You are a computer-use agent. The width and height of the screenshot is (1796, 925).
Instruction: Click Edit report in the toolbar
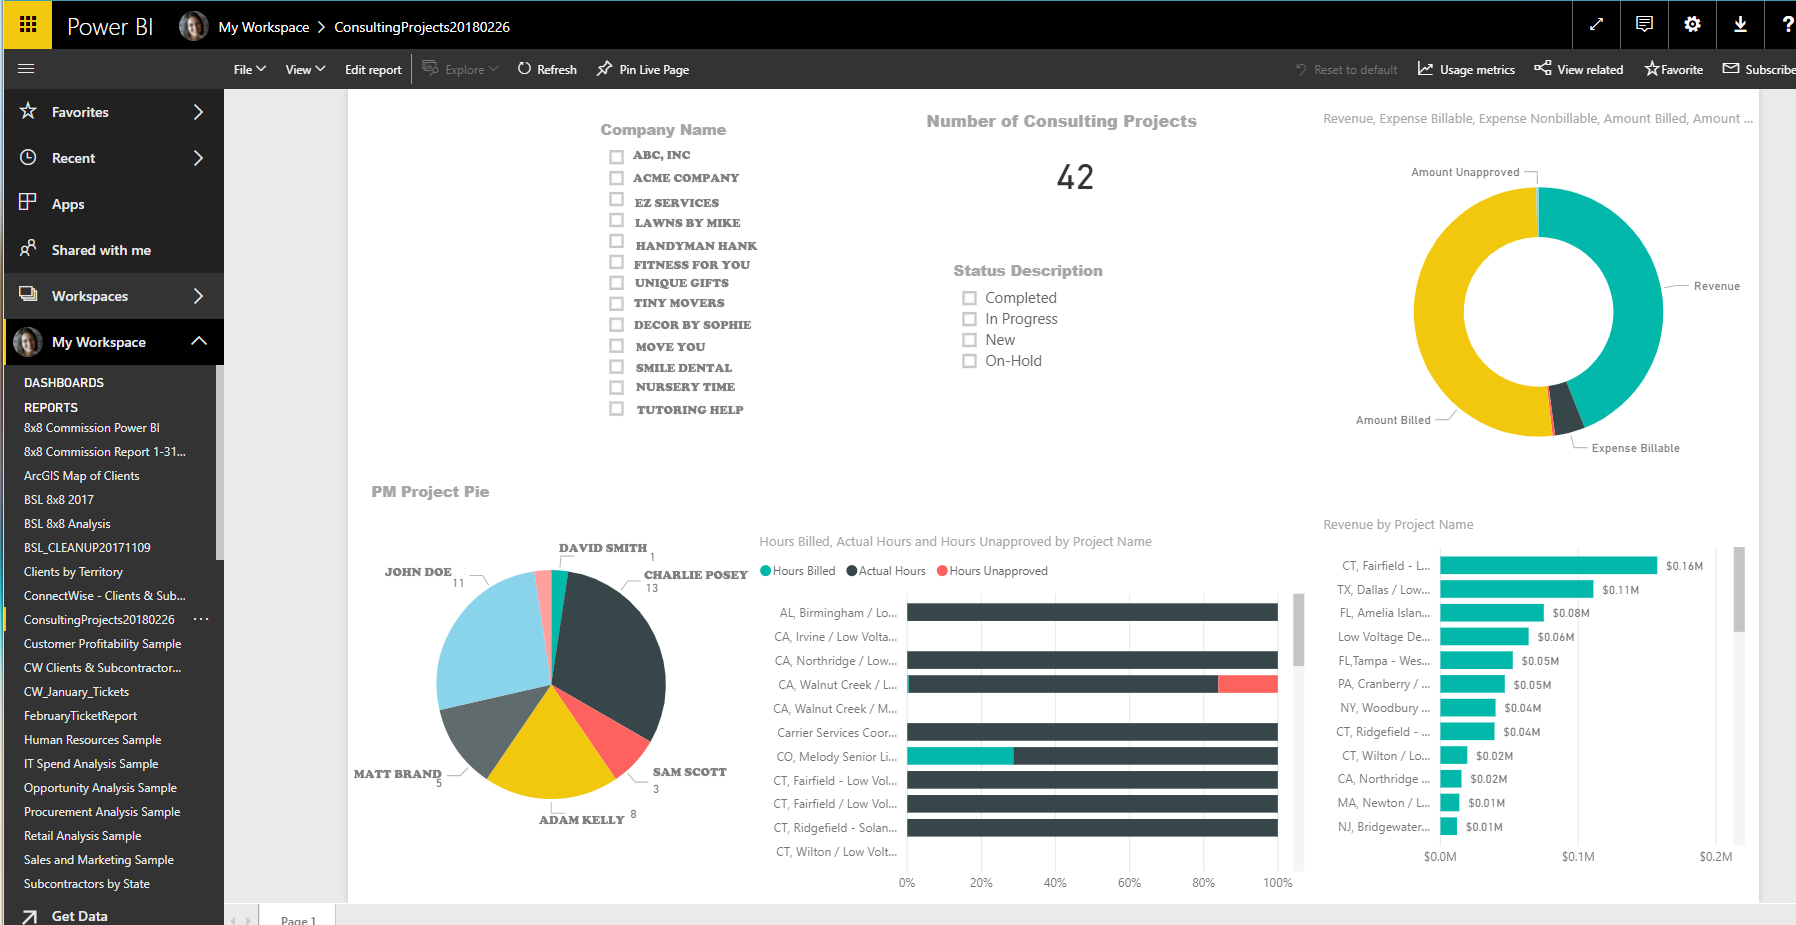(x=373, y=70)
